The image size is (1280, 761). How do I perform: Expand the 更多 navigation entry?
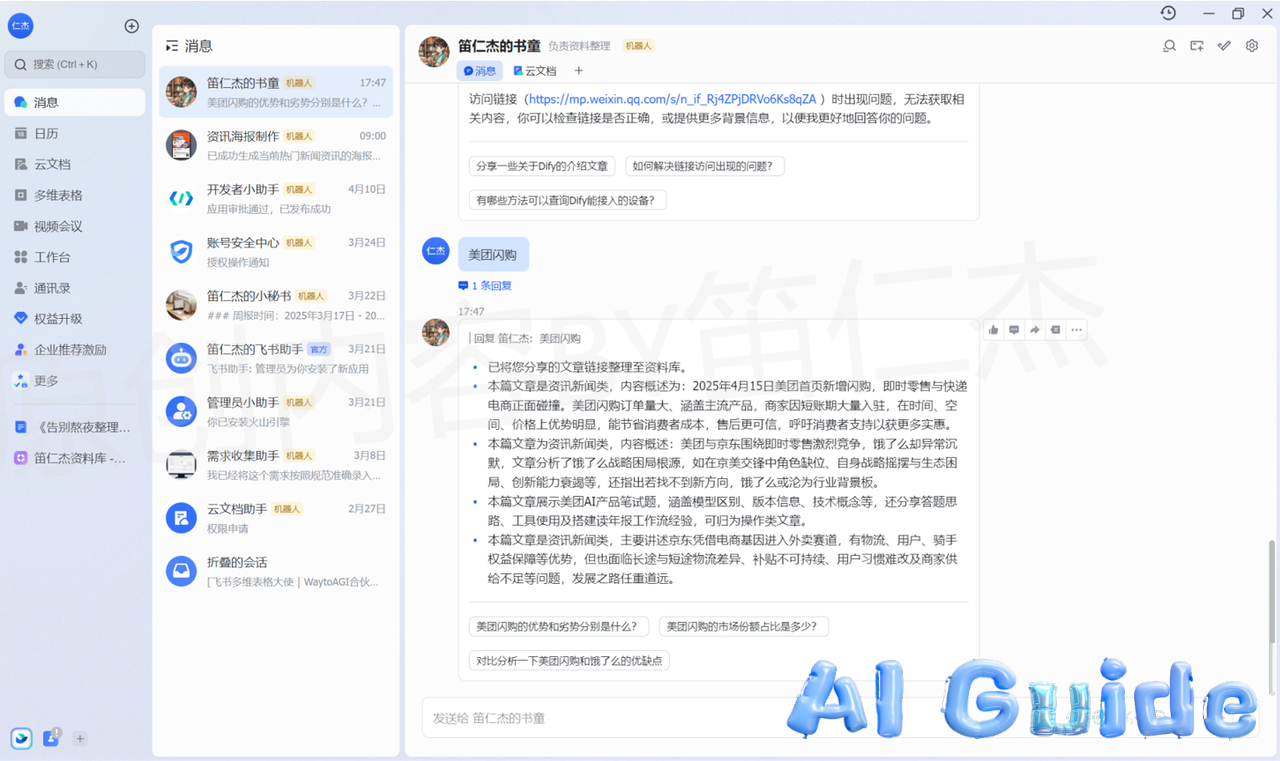(x=75, y=381)
